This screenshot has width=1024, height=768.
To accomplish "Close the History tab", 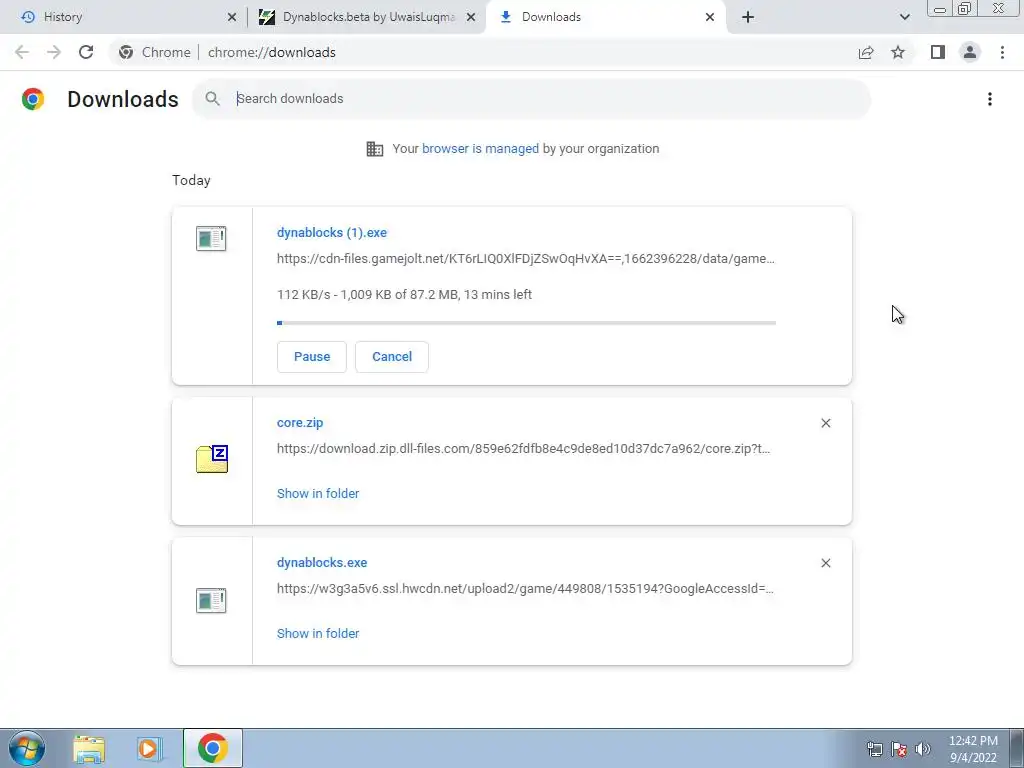I will tap(232, 18).
